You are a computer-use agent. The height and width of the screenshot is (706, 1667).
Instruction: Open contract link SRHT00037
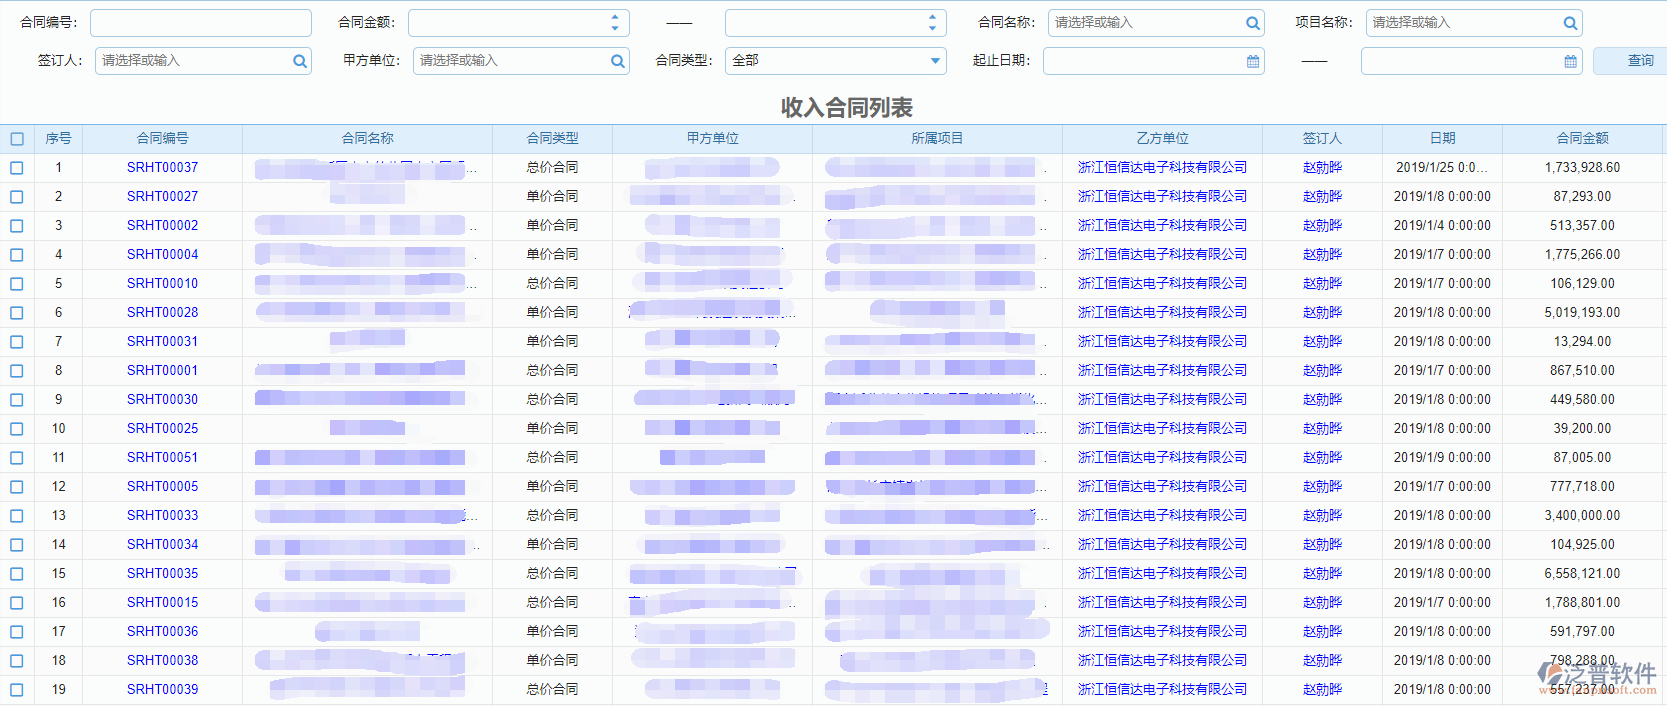162,168
